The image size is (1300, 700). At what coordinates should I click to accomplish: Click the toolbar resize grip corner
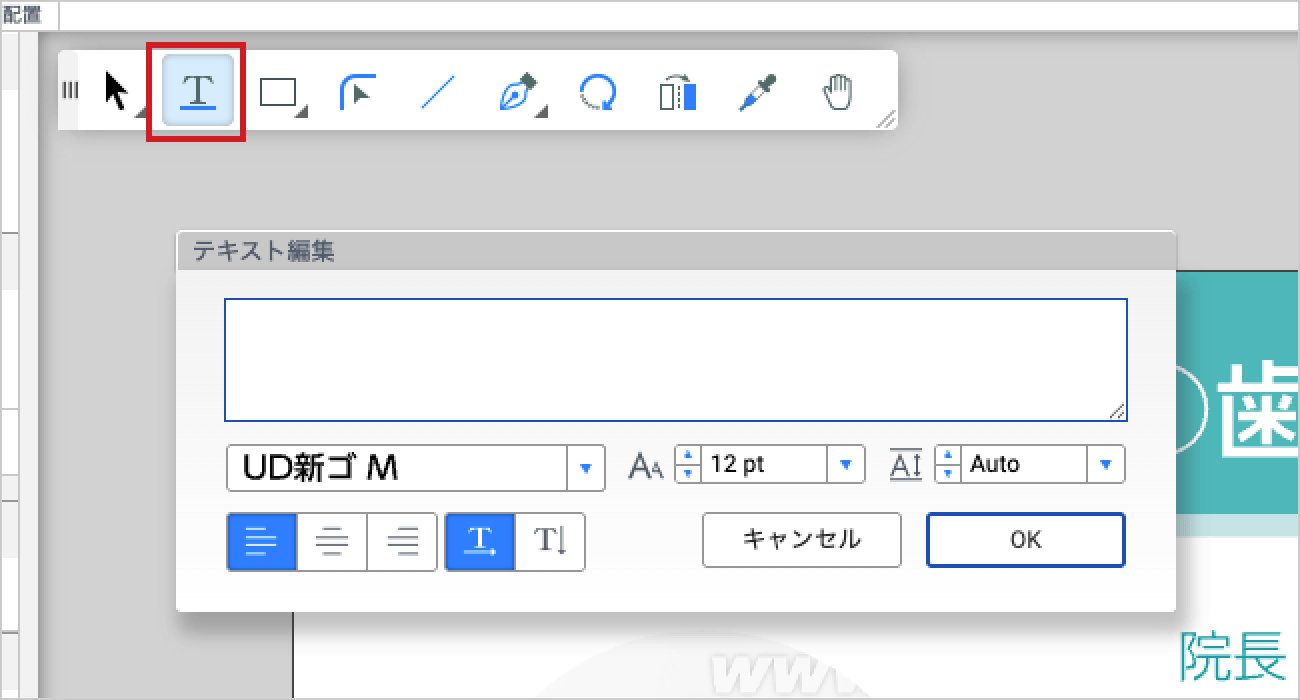886,119
